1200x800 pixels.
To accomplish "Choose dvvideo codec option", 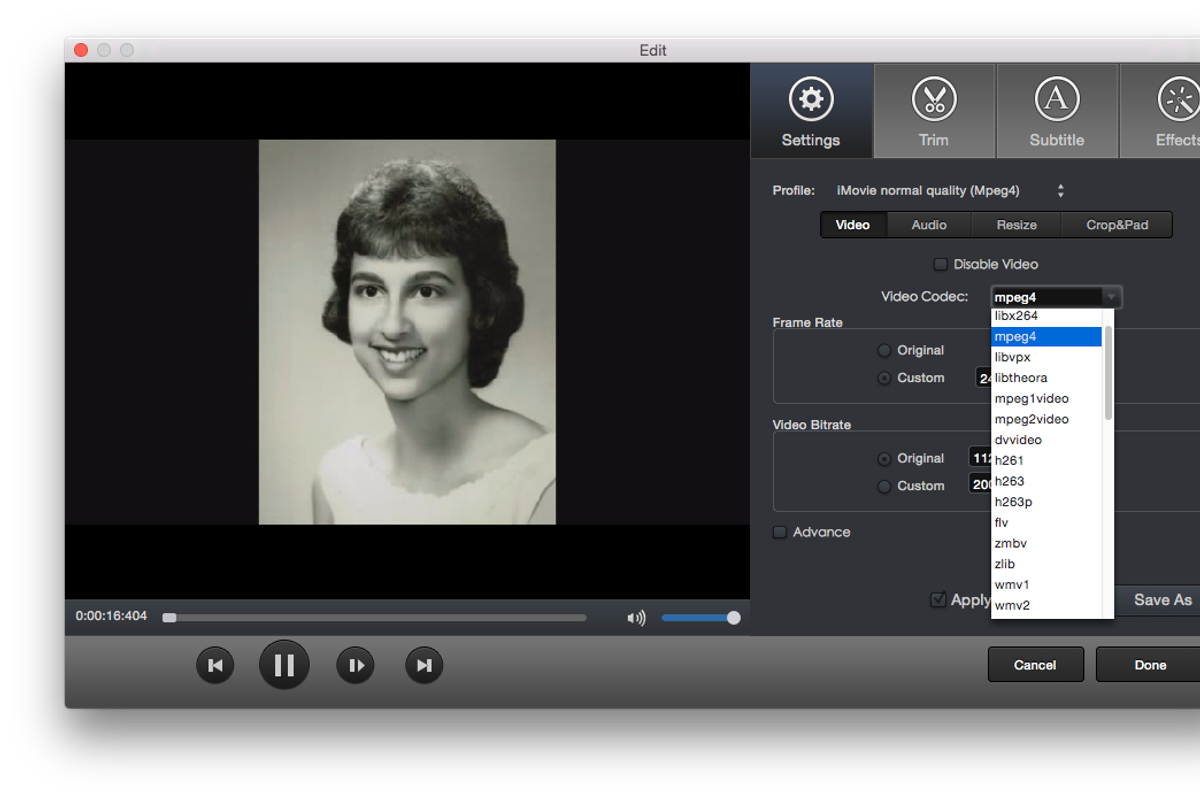I will [x=1046, y=440].
